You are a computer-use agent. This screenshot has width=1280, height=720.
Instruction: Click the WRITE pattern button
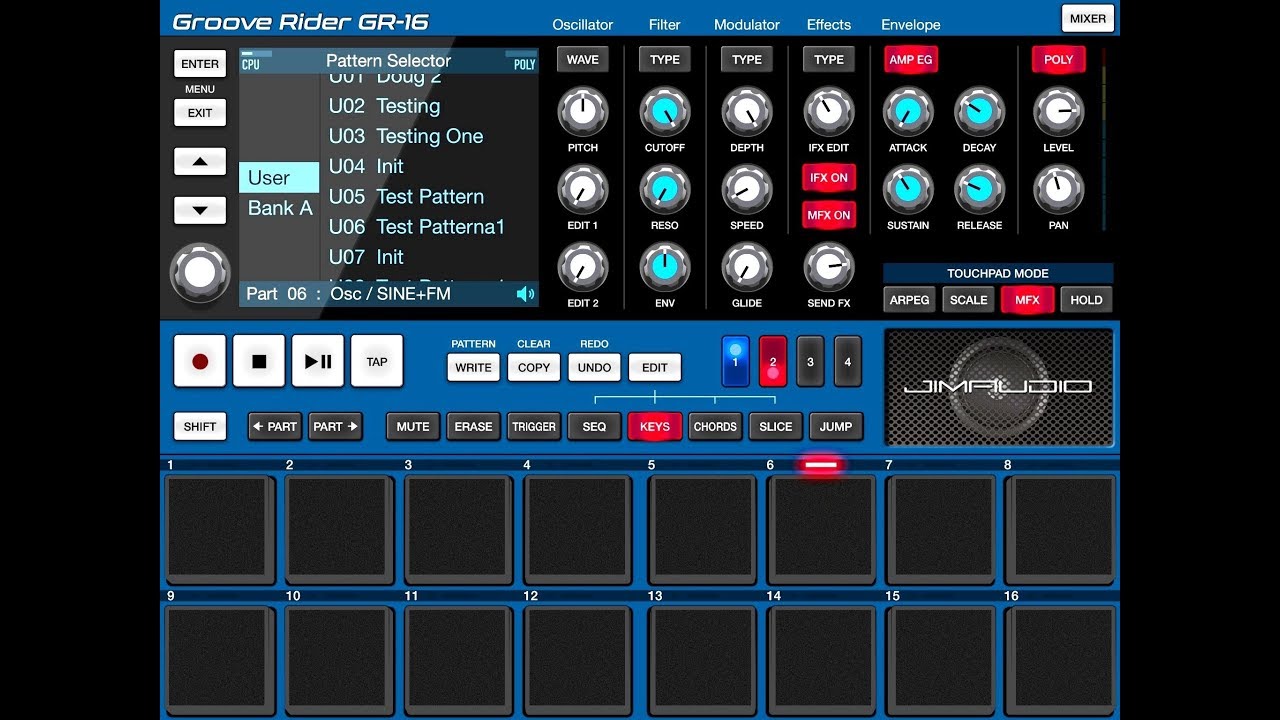point(473,367)
